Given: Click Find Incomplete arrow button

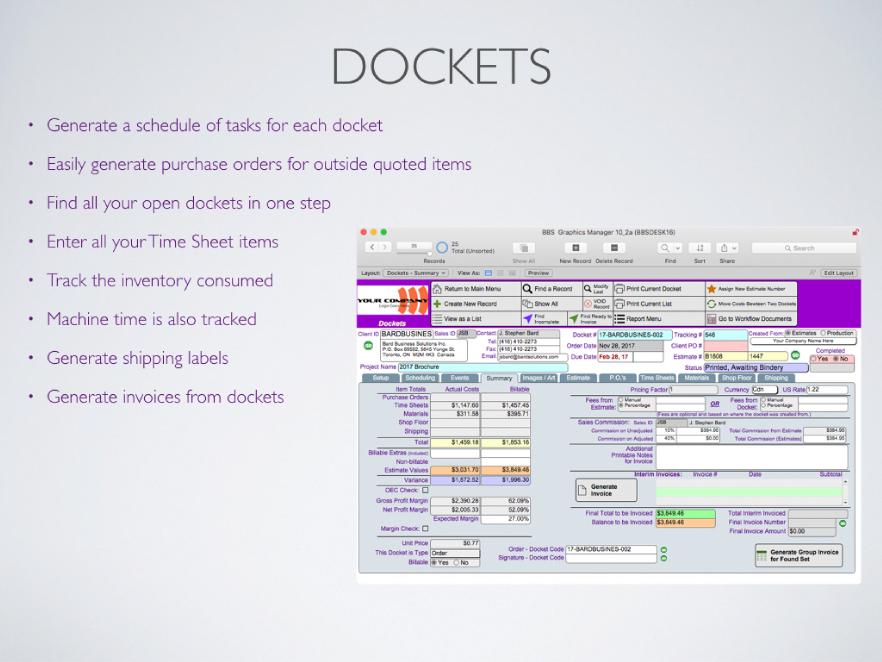Looking at the screenshot, I should point(544,319).
